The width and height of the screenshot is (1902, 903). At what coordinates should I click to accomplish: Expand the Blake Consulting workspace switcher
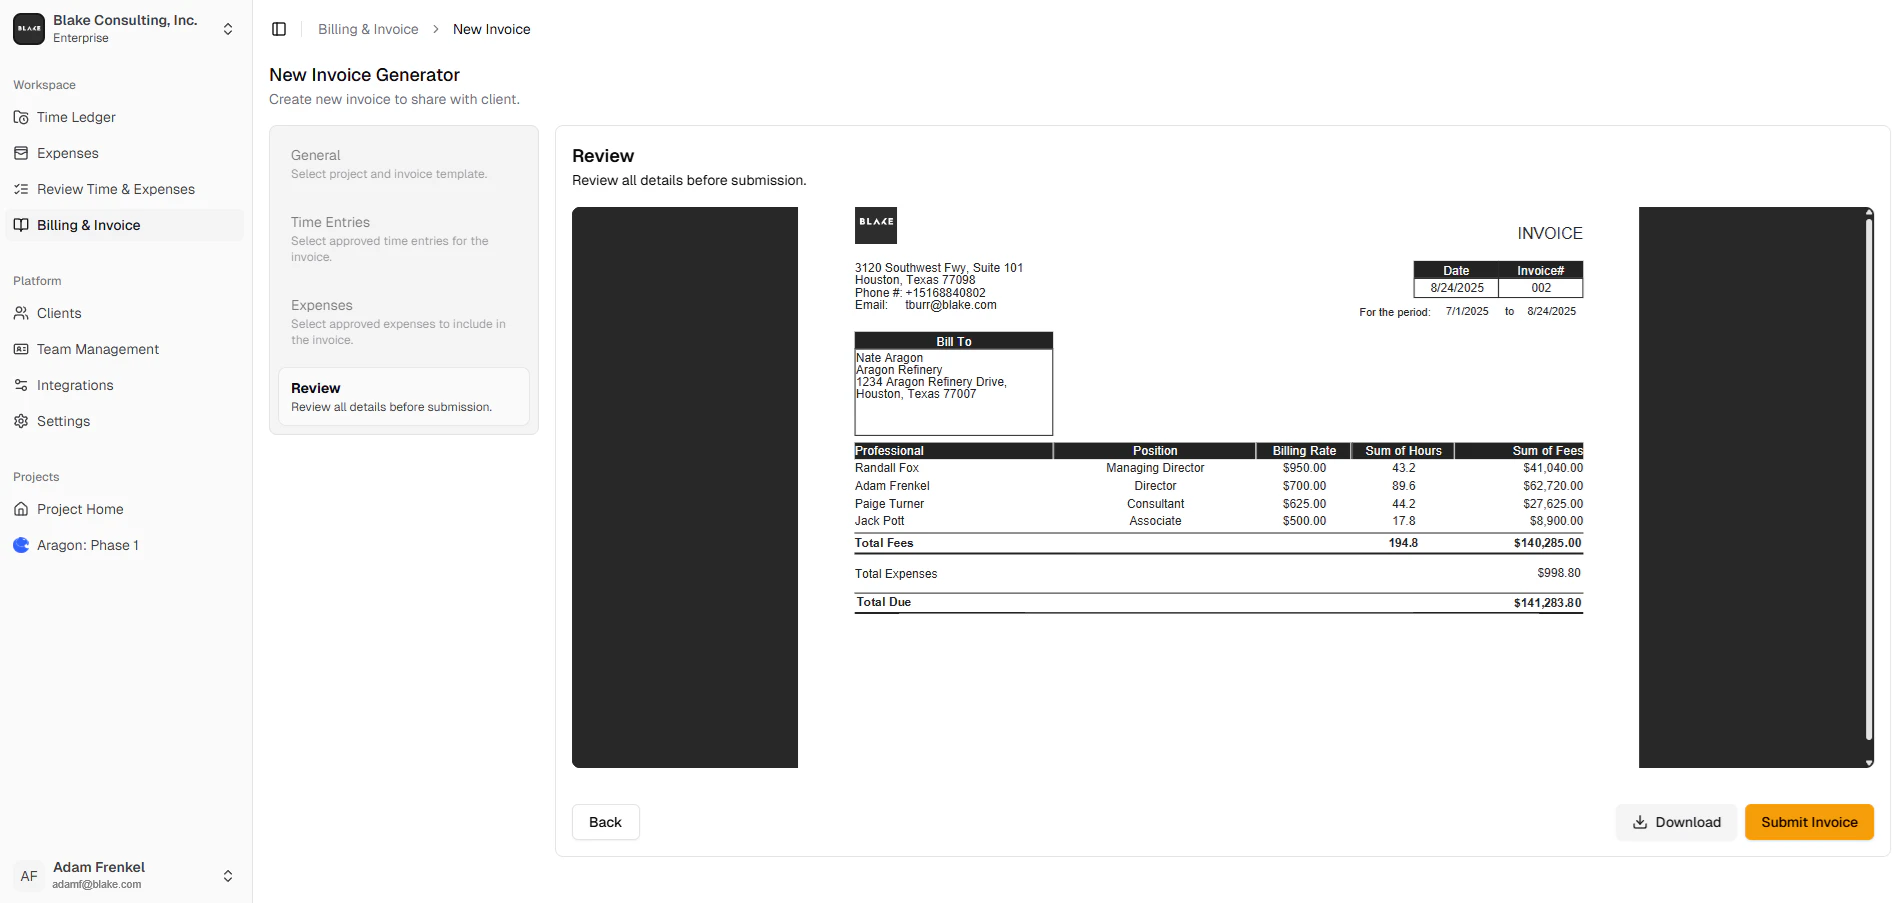coord(228,29)
